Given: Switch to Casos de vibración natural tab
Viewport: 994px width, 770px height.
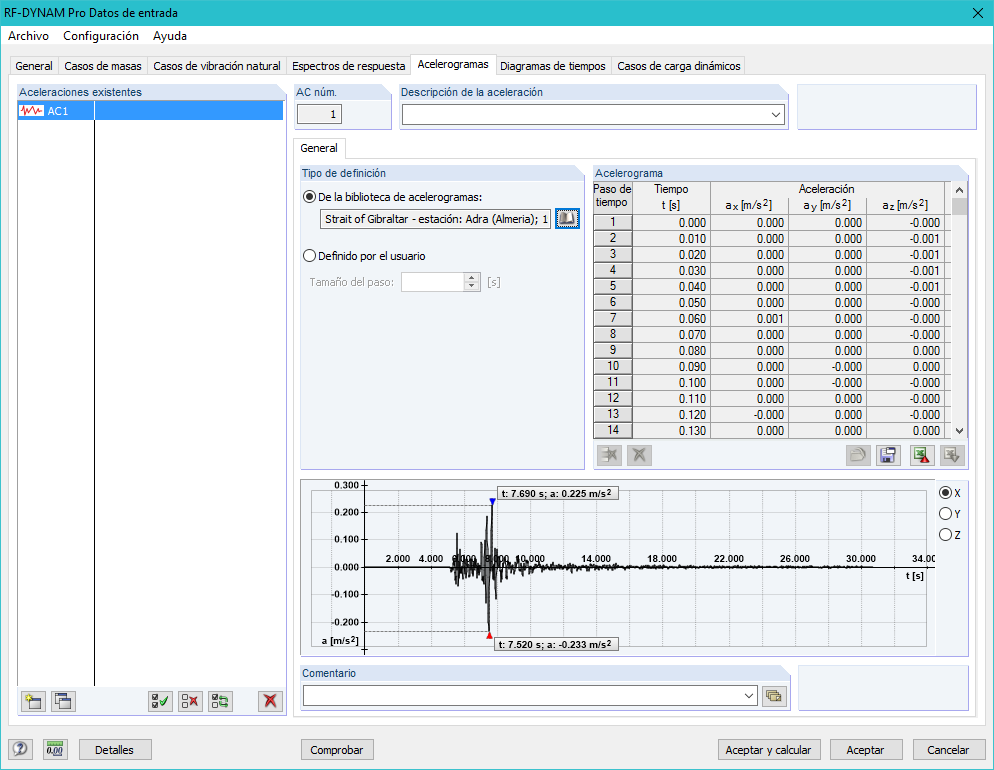Looking at the screenshot, I should coord(217,66).
